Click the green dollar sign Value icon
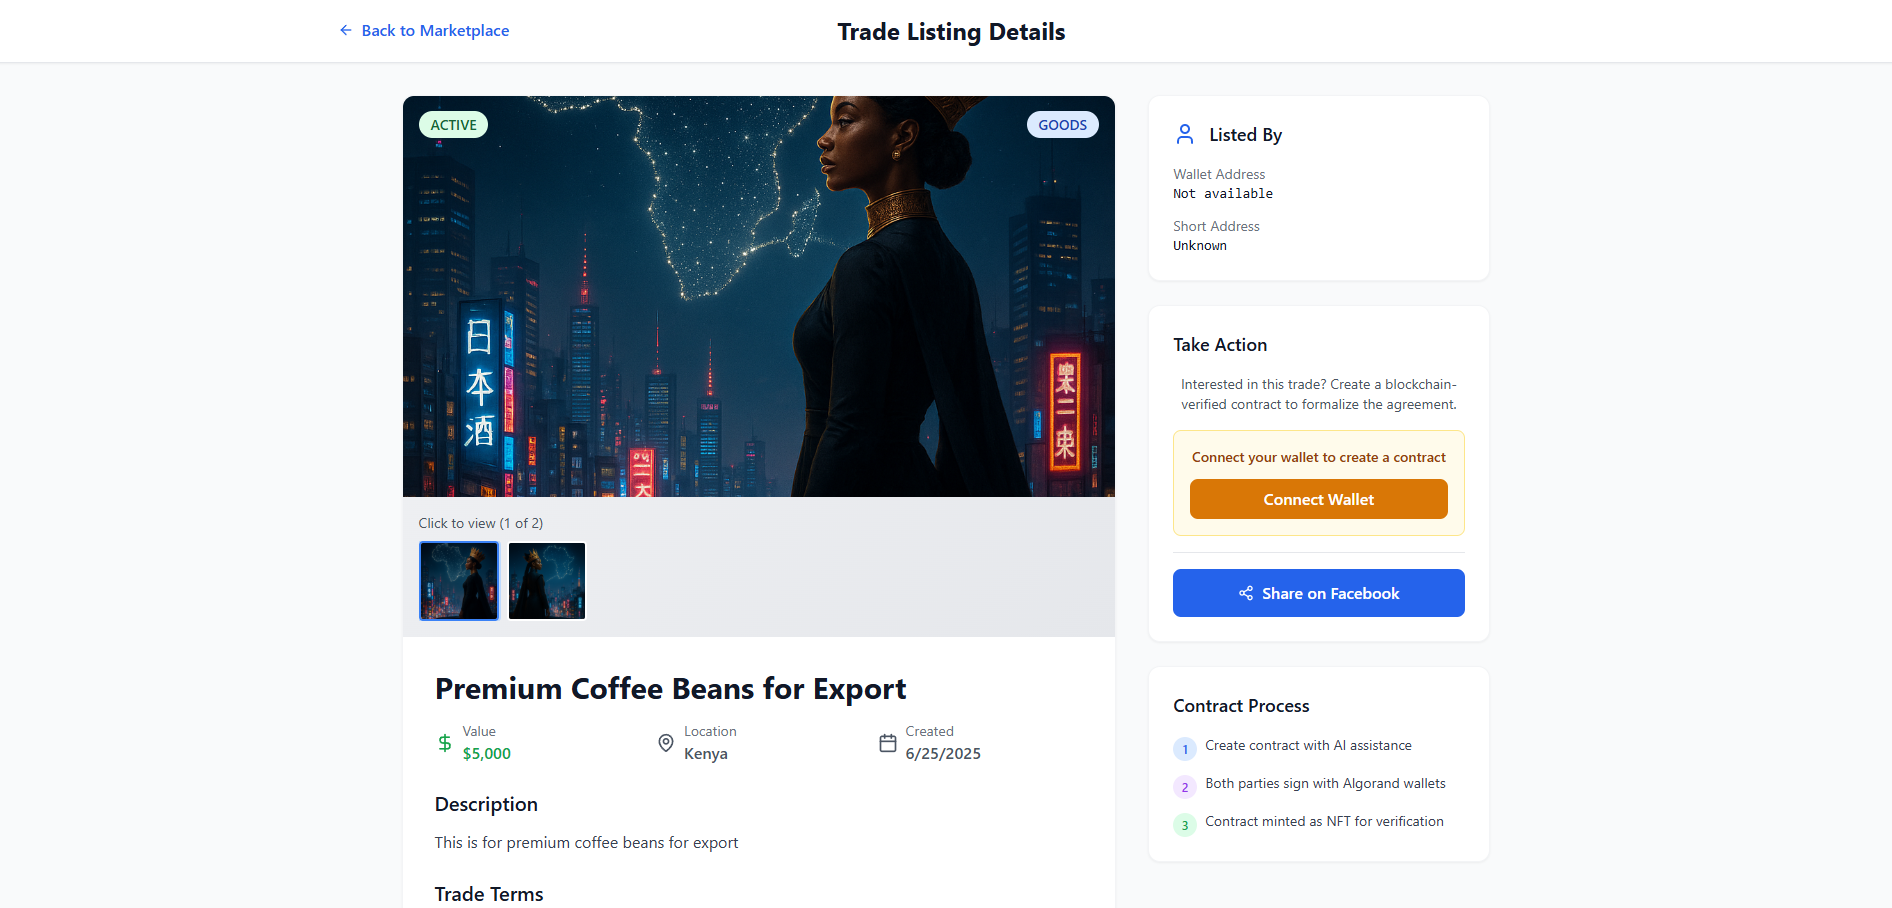 pyautogui.click(x=445, y=743)
